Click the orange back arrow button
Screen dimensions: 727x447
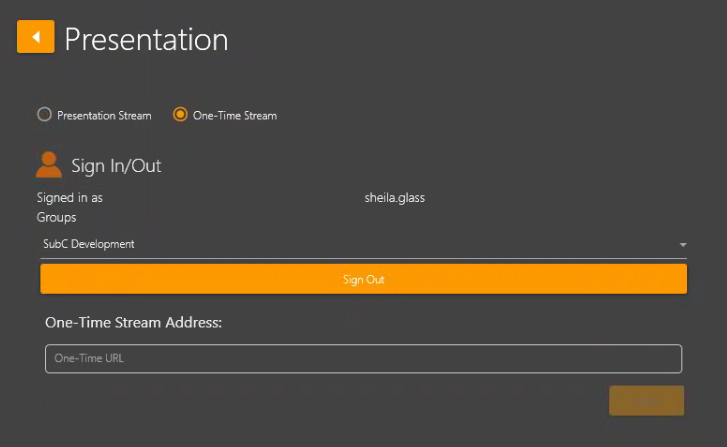[x=35, y=37]
